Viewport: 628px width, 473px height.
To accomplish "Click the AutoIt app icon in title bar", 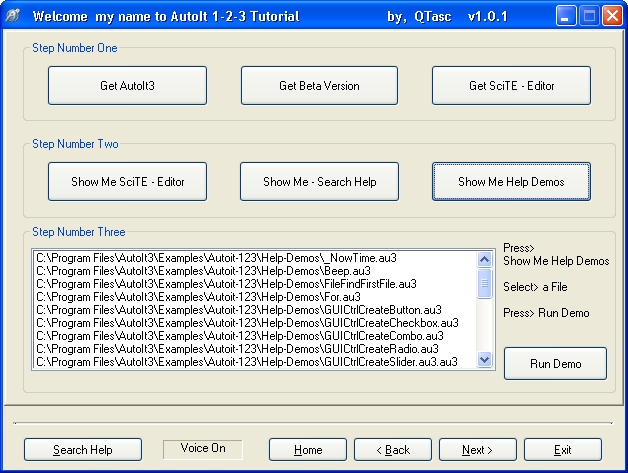I will (x=13, y=16).
